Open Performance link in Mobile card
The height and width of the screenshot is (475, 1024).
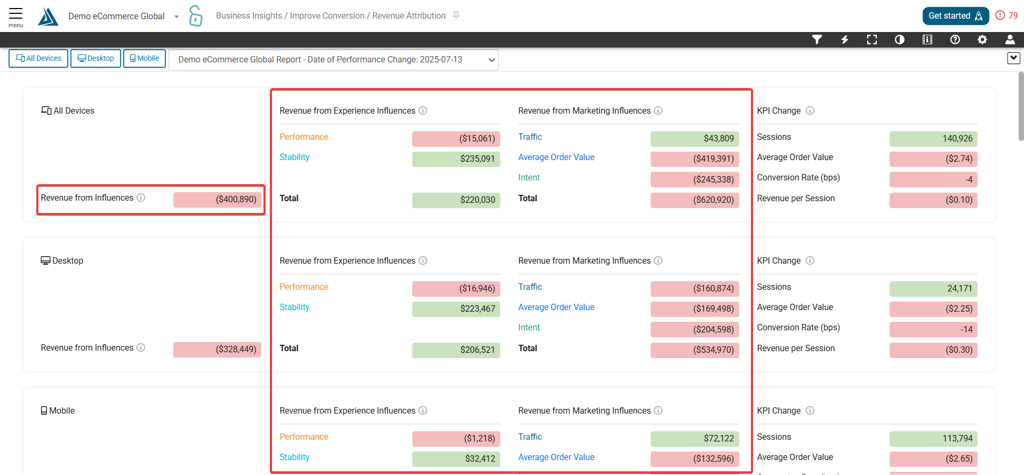point(304,437)
